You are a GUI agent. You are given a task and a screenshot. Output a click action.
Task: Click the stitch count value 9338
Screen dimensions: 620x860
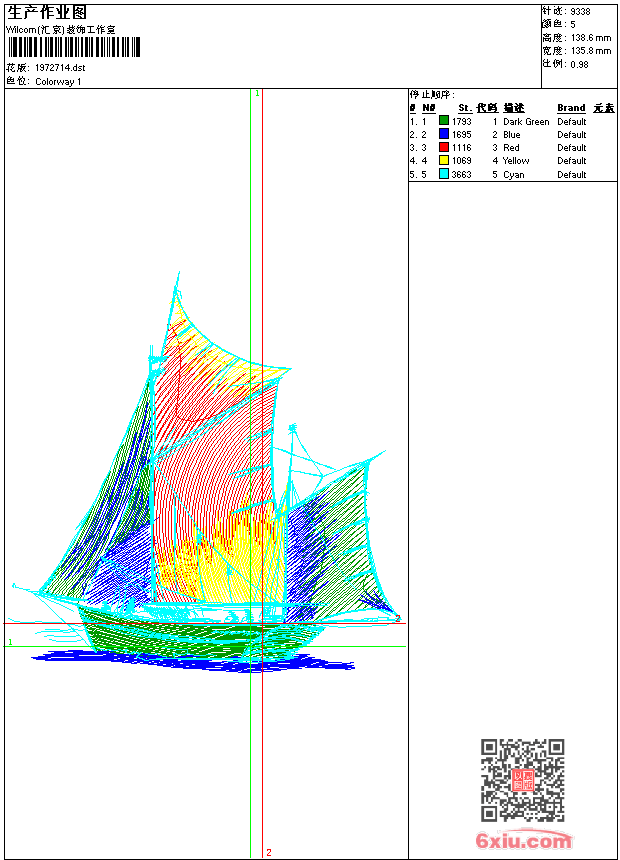(x=580, y=11)
